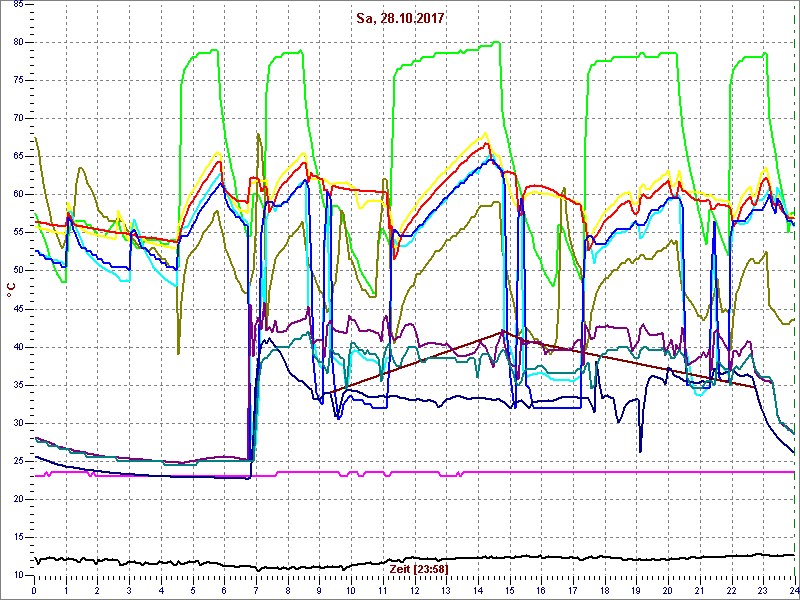Click hour 22 on the time axis
The width and height of the screenshot is (800, 600).
coord(732,590)
